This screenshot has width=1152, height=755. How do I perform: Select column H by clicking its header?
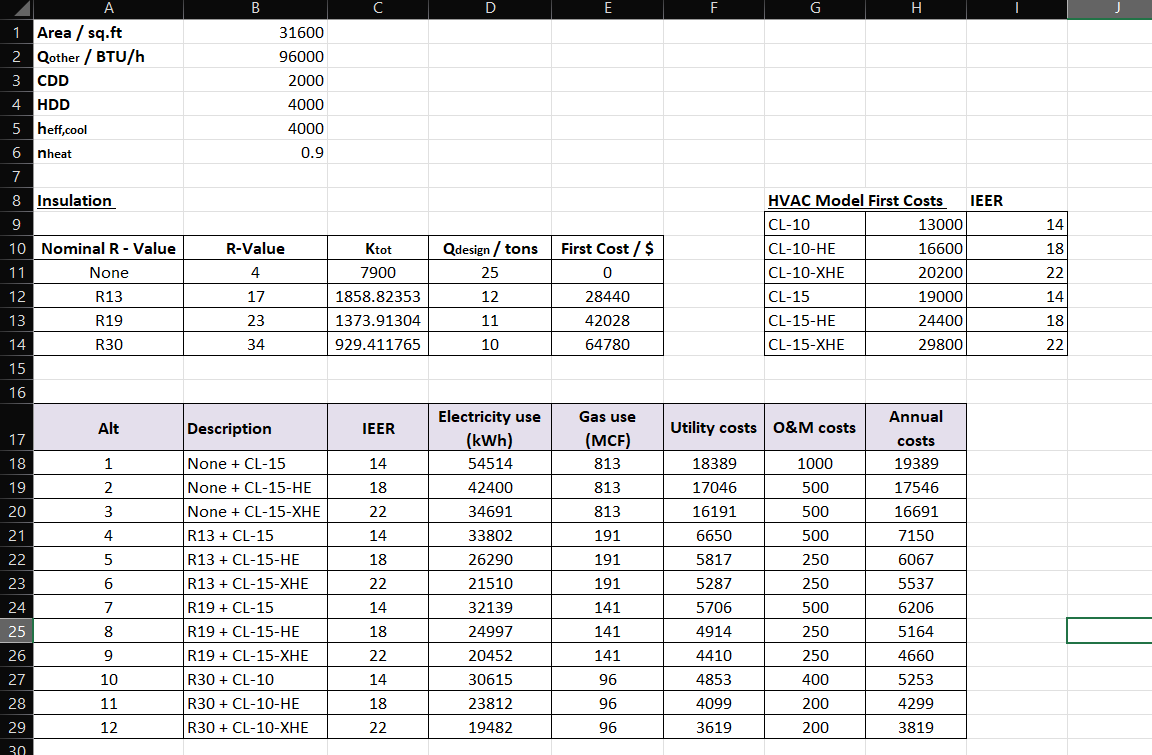[x=915, y=9]
